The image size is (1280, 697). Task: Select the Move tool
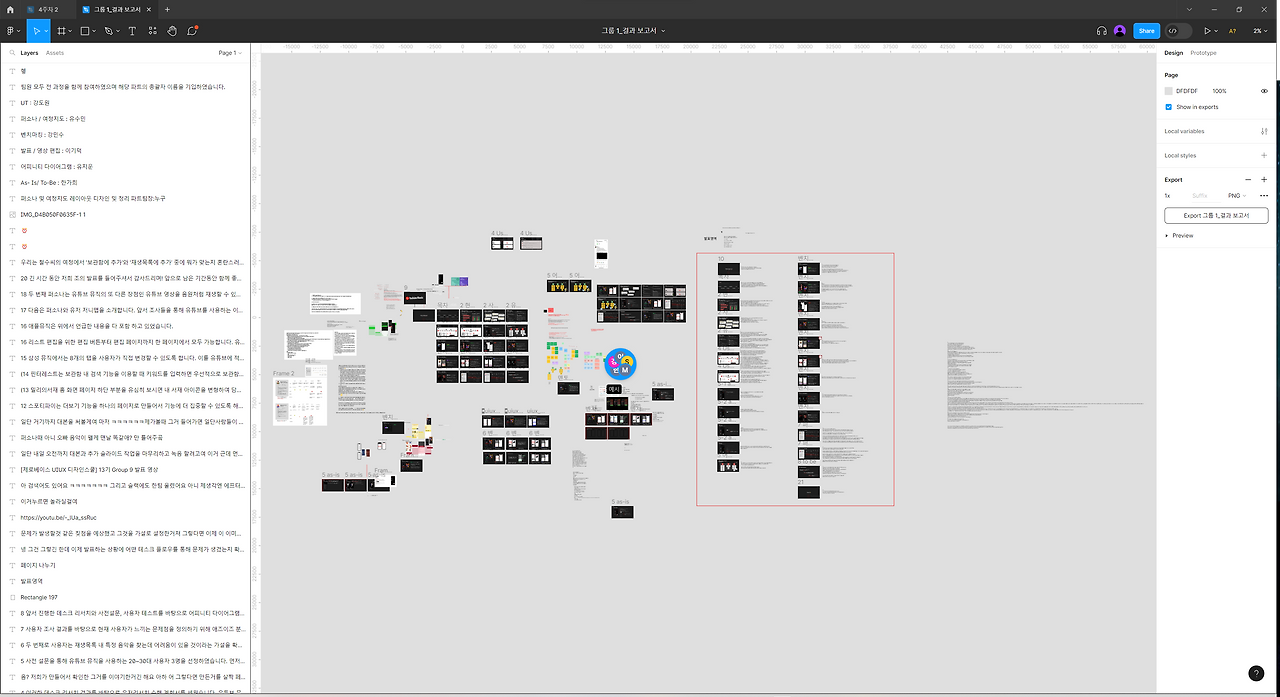pos(35,31)
